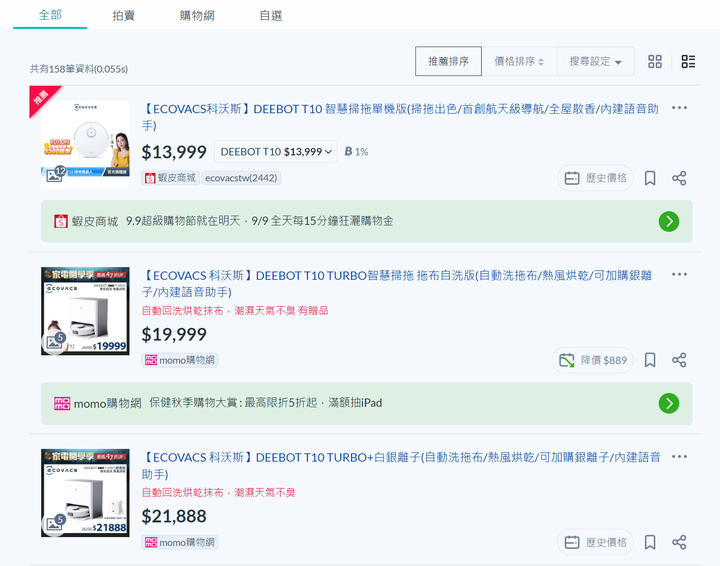Click the $19,999 price
This screenshot has width=720, height=566.
click(174, 334)
